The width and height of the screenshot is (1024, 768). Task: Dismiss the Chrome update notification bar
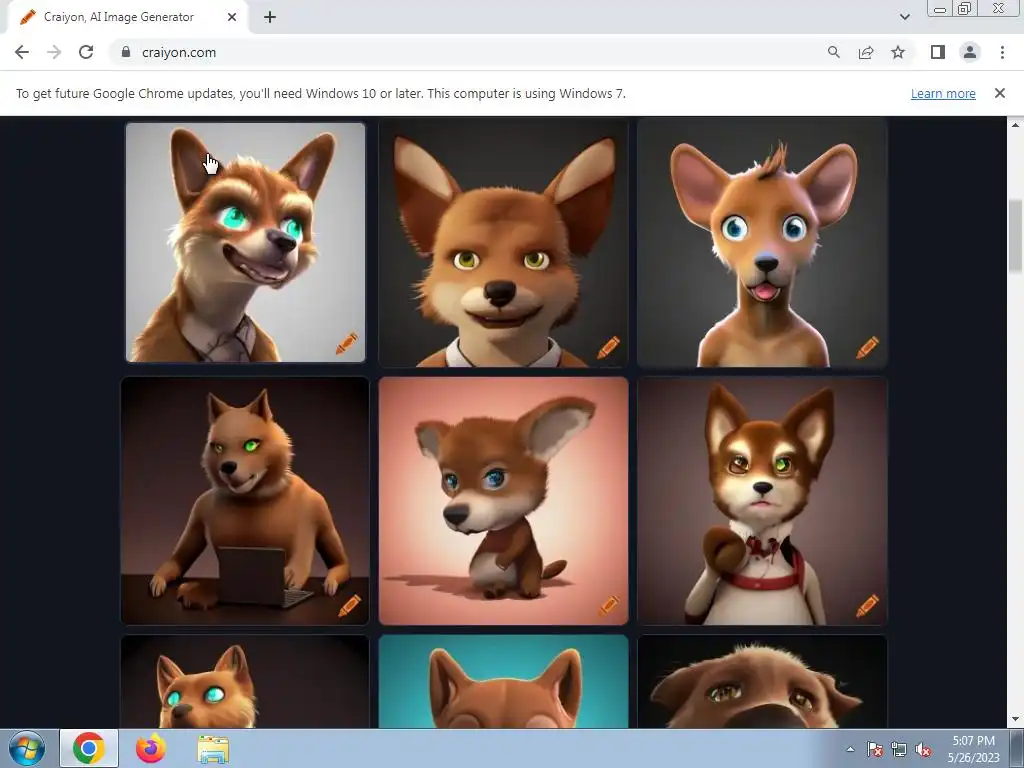click(x=1000, y=93)
